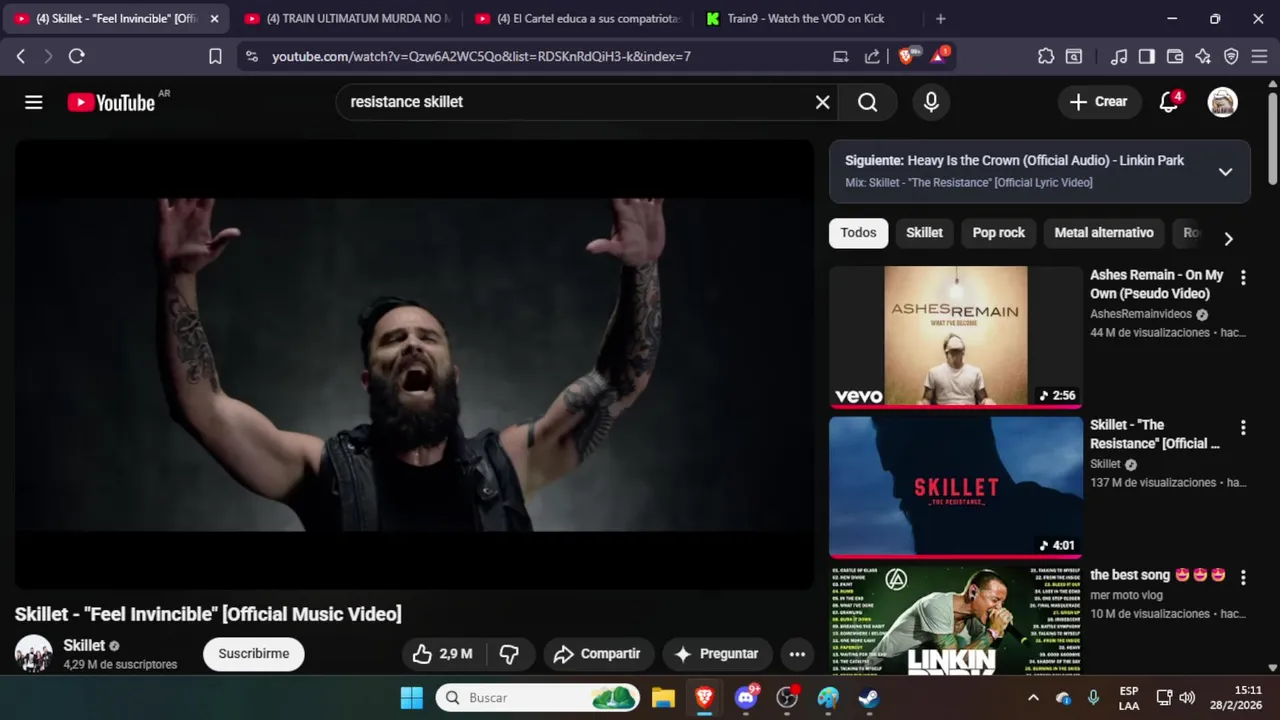Go to the YouTube home logo
This screenshot has height=720, width=1280.
coord(111,102)
